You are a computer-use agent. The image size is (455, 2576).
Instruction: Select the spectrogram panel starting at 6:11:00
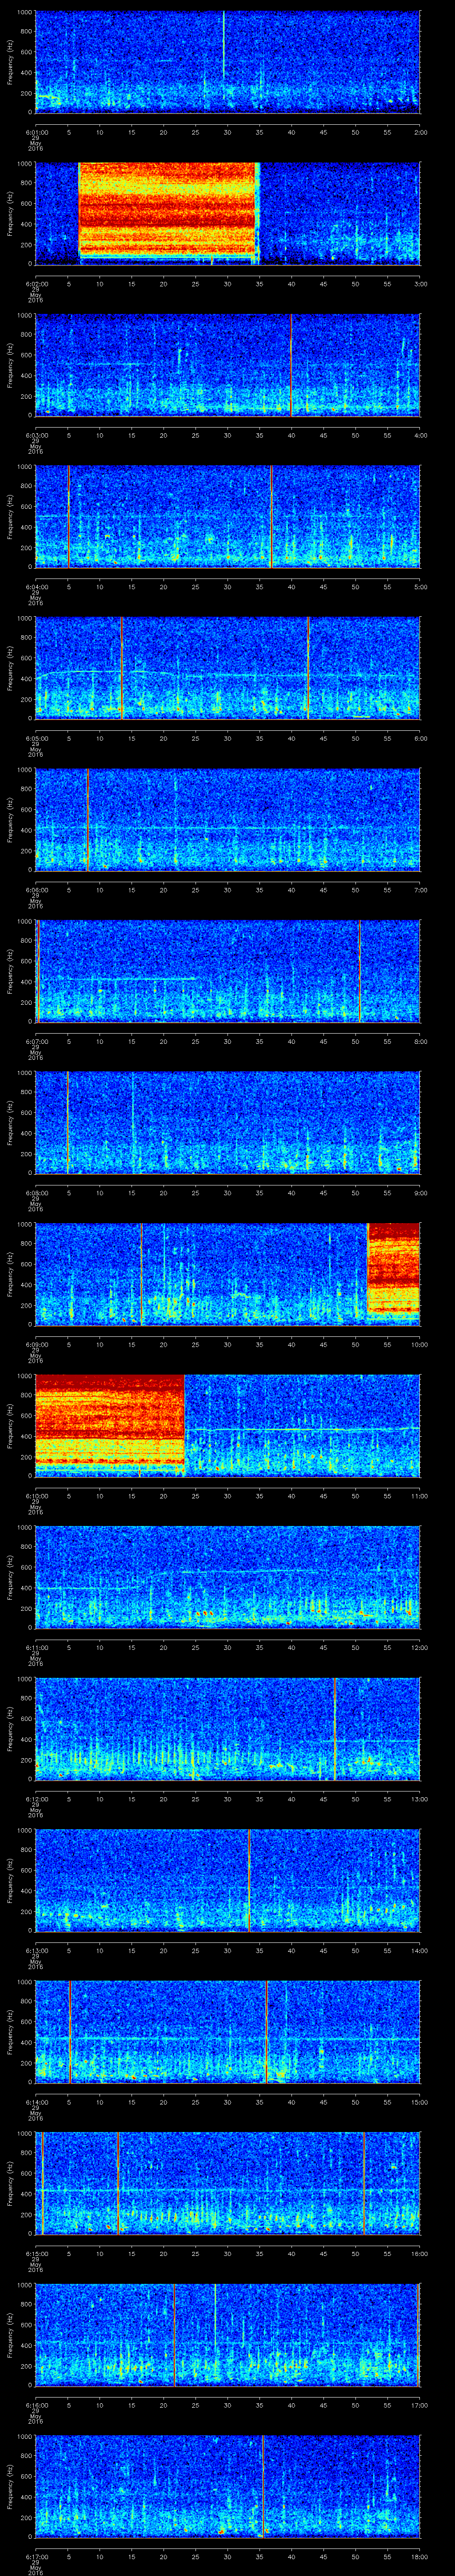(x=227, y=1577)
